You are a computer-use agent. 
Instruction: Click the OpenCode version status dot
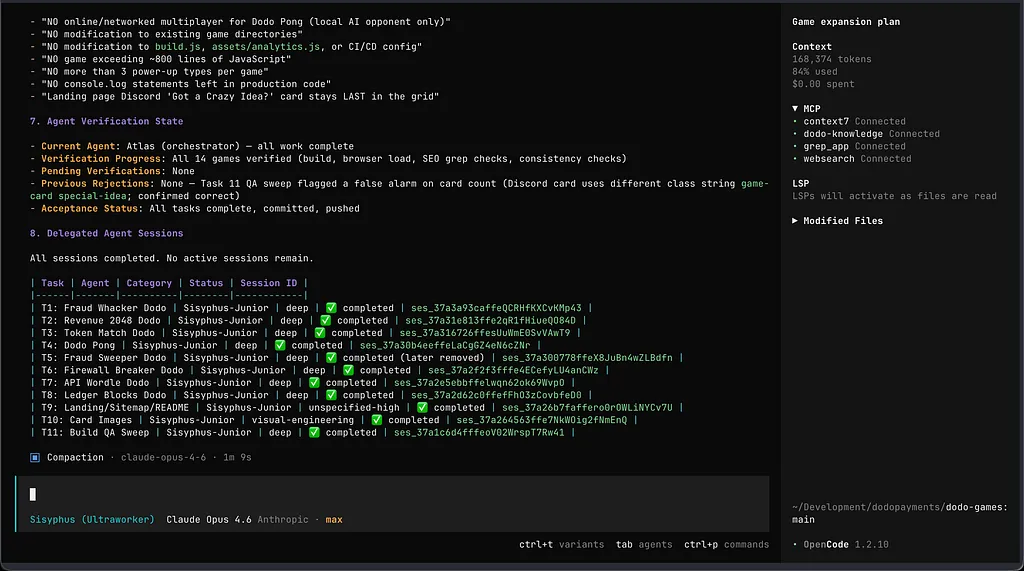click(795, 544)
